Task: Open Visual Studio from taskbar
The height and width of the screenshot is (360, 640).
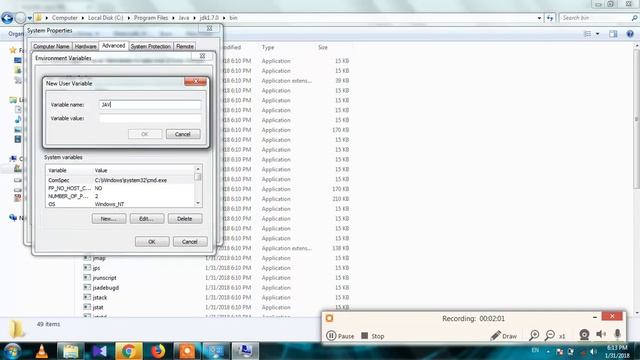Action: tap(100, 351)
